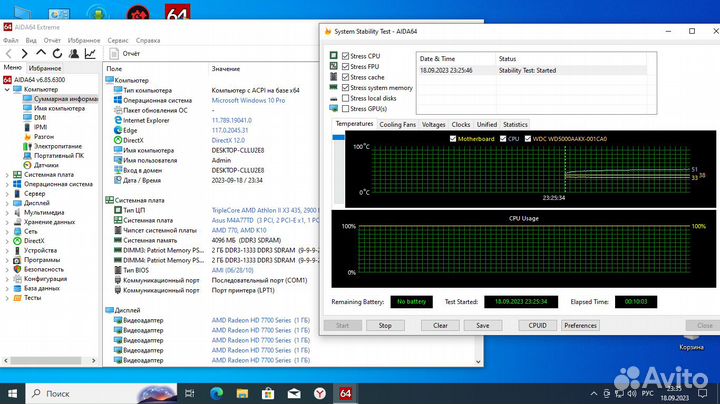
Task: Click the volume icon in system tray
Action: 632,393
